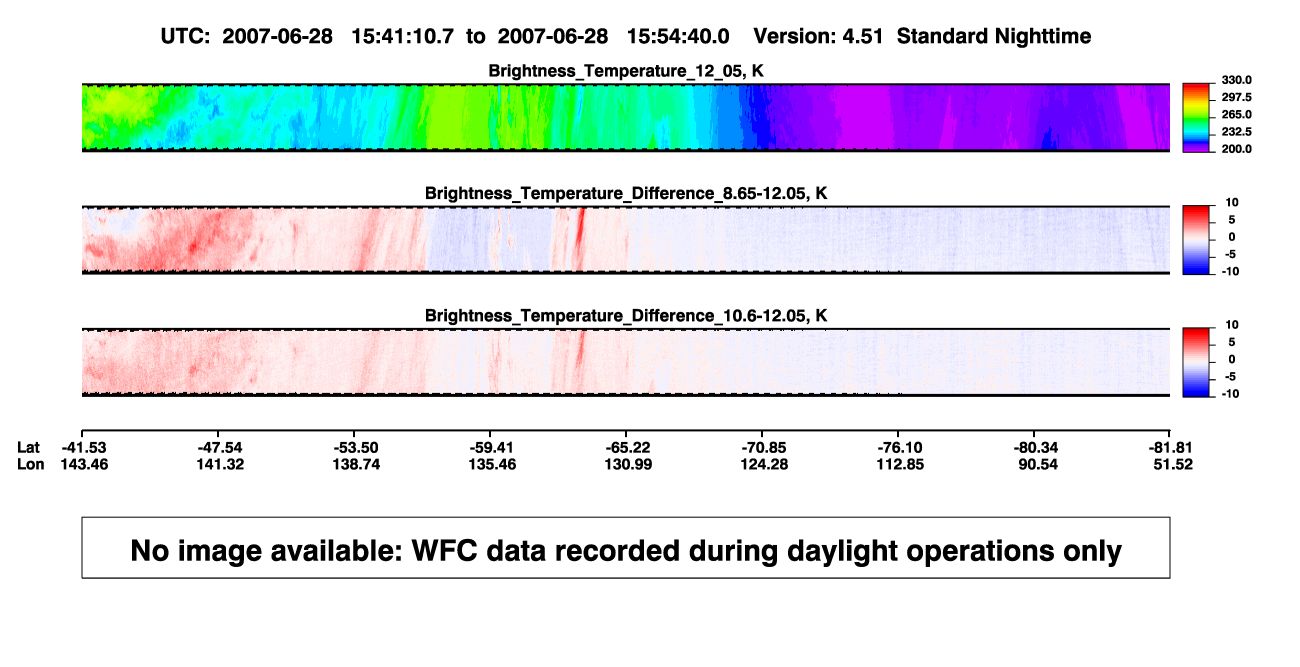Click the Brightness_Temperature_Difference_8.65-12.05 image strip
This screenshot has height=667, width=1300.
coord(626,240)
